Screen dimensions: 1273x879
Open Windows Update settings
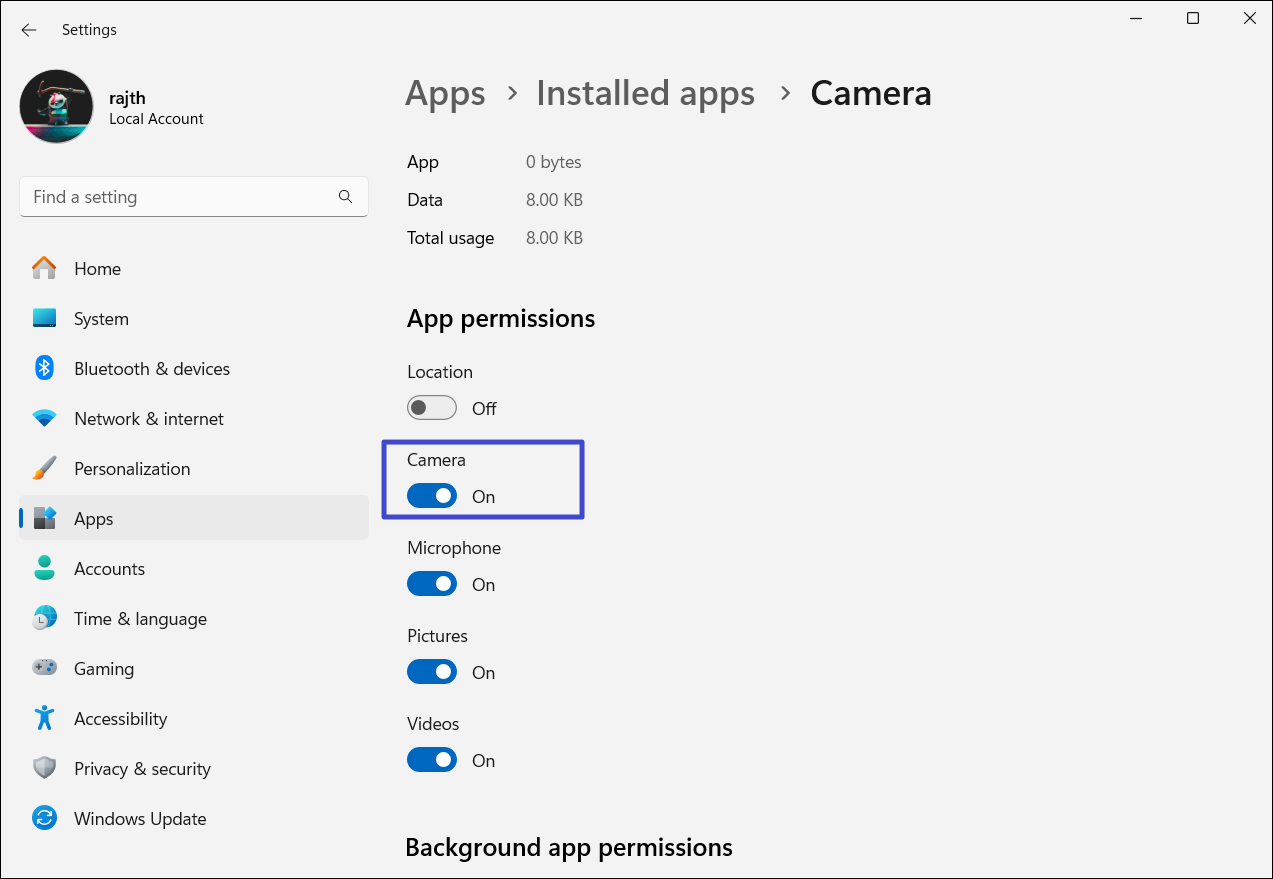coord(140,818)
